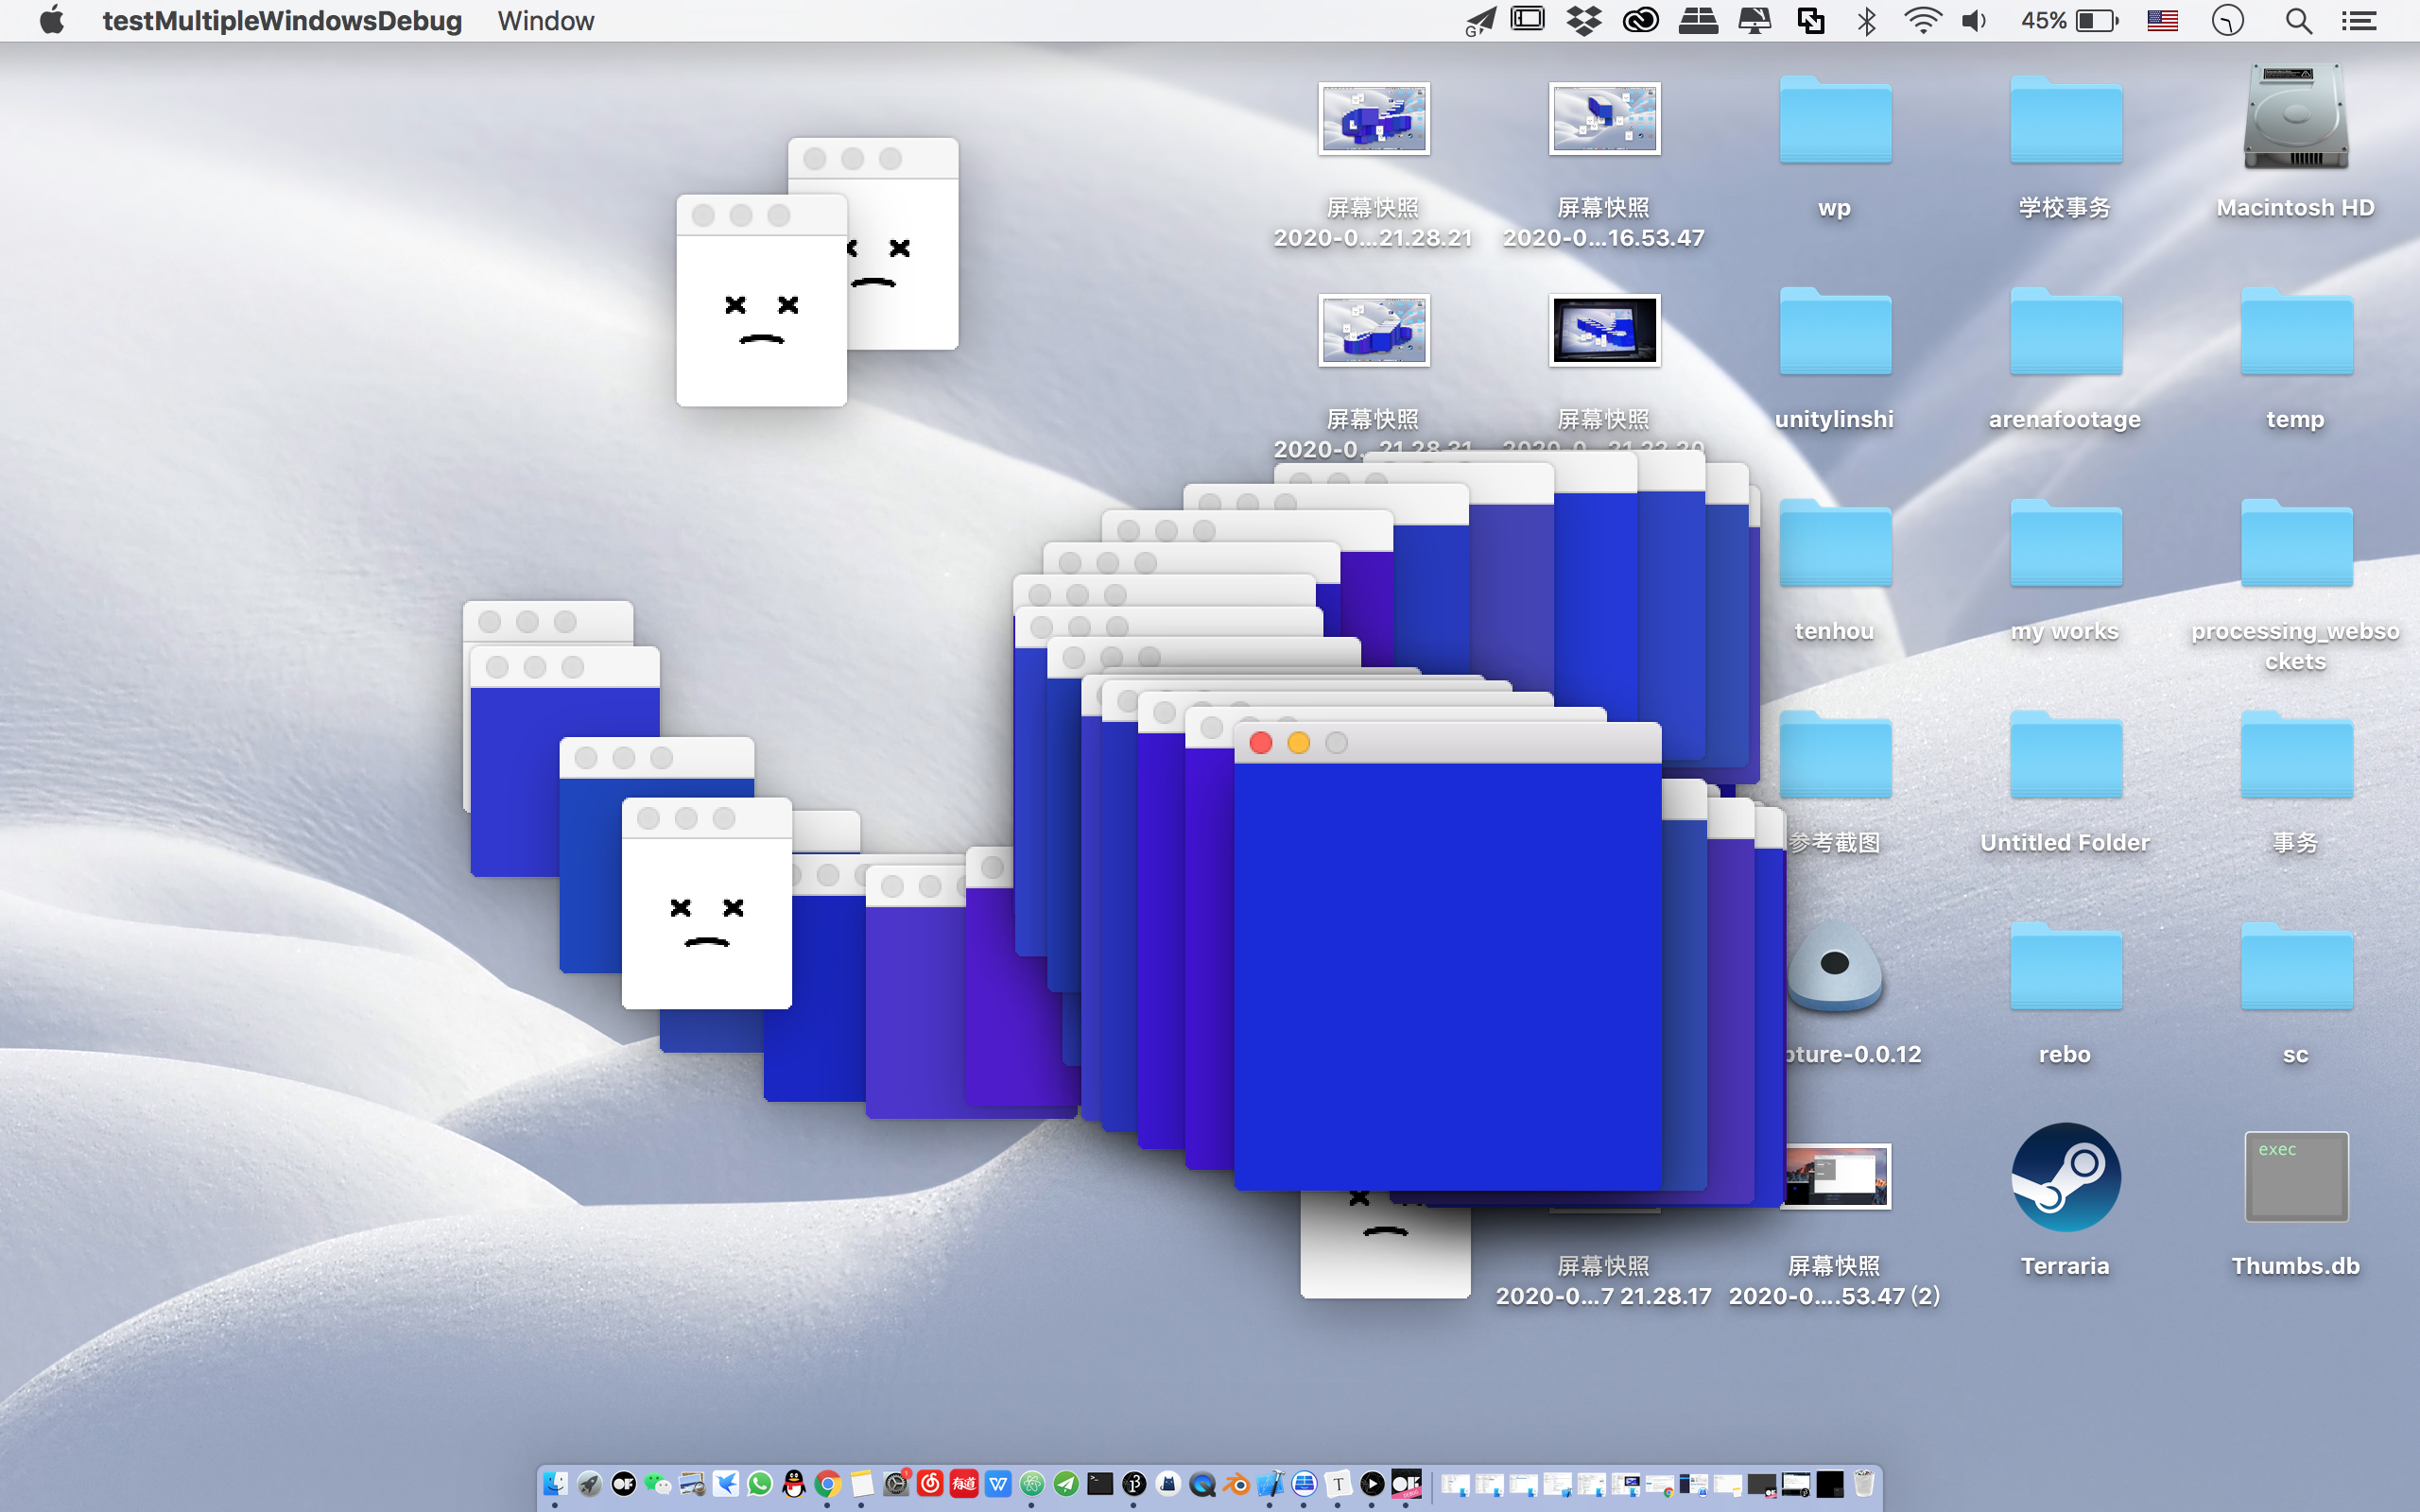
Task: Focus the sad-face window overlapping blue windows
Action: point(707,903)
